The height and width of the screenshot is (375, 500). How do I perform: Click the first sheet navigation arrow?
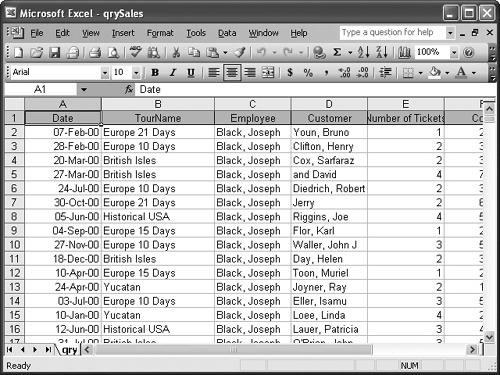[9, 350]
